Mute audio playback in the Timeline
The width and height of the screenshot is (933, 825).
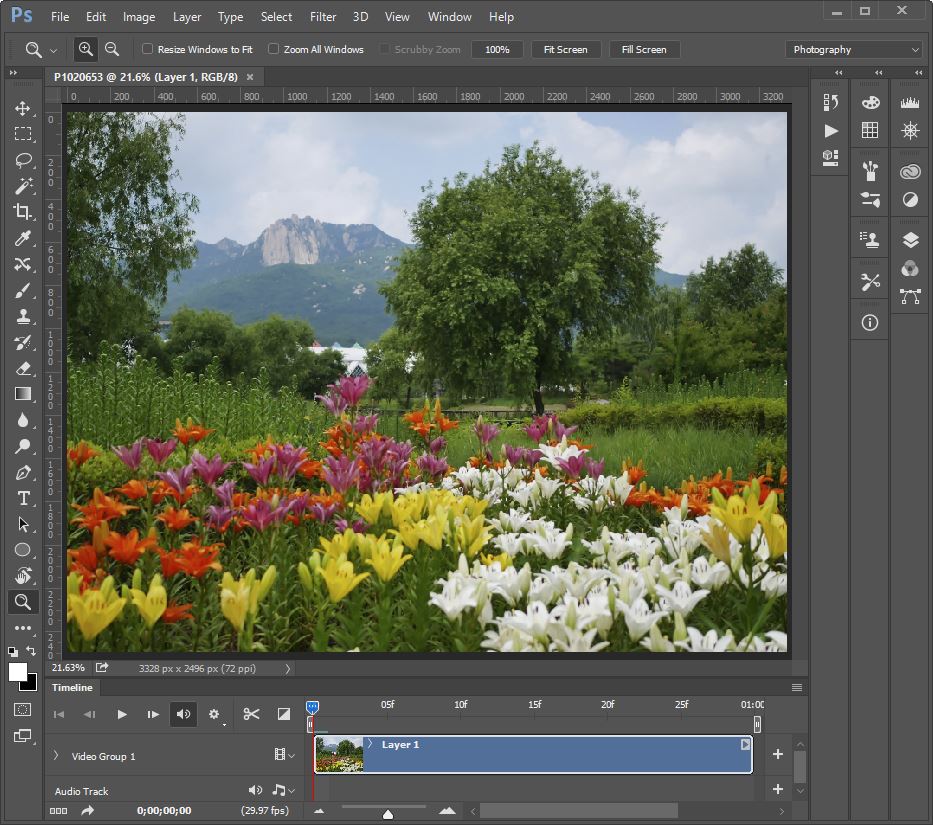(x=183, y=714)
